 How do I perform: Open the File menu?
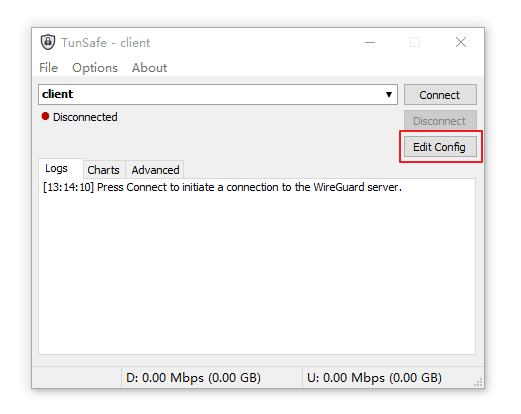point(49,68)
